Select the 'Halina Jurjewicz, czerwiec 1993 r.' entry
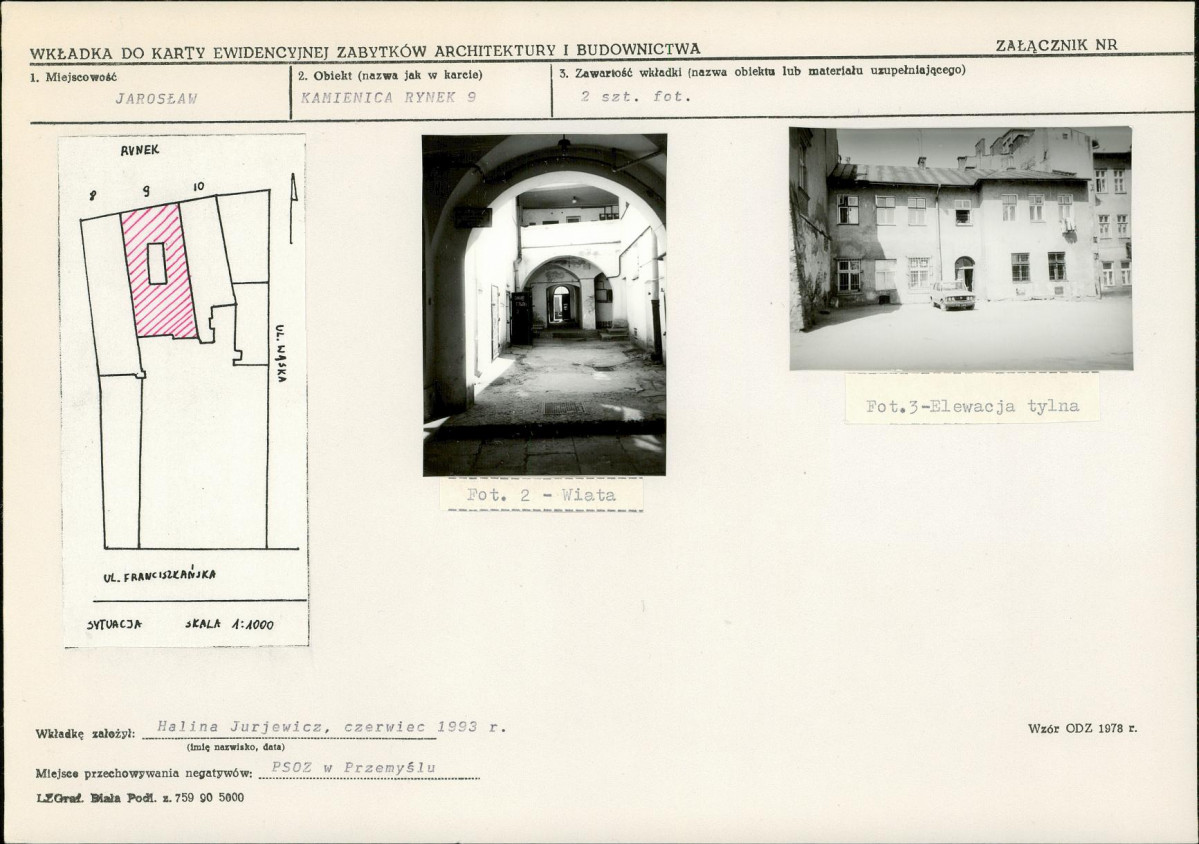 [324, 727]
